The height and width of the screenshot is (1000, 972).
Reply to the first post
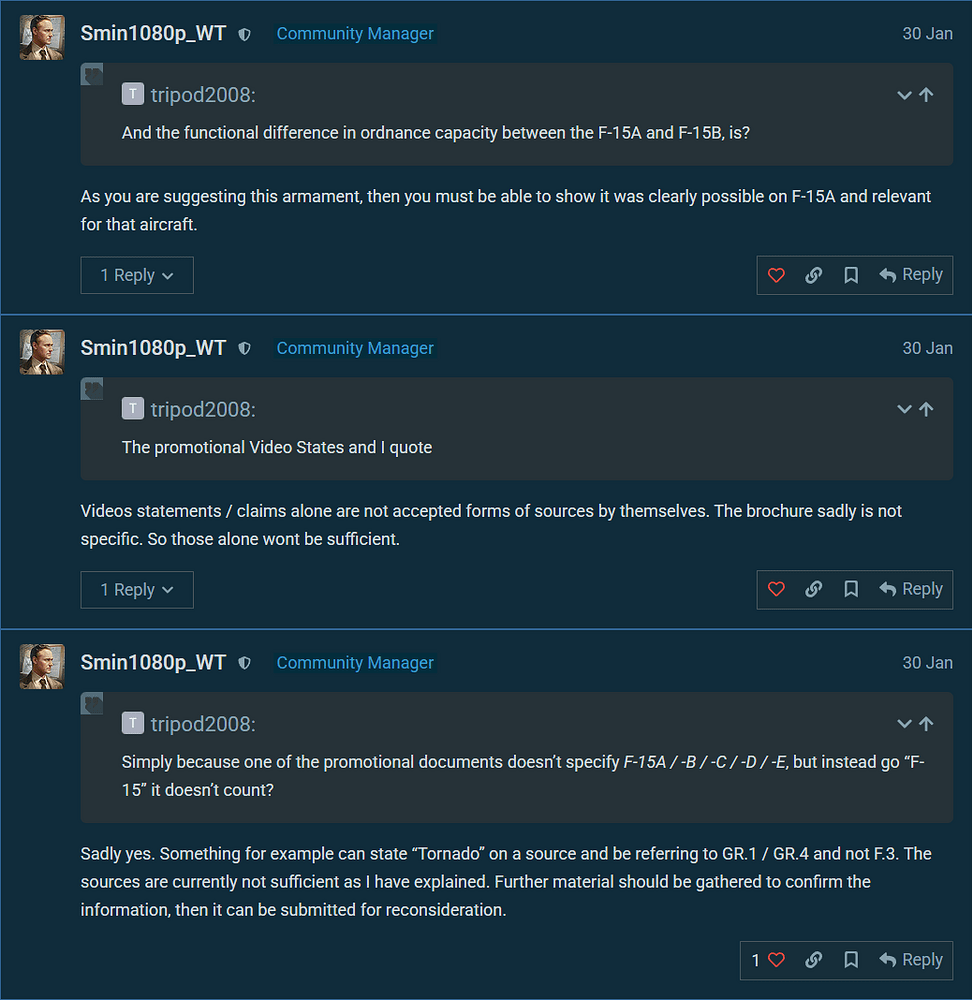(x=911, y=275)
